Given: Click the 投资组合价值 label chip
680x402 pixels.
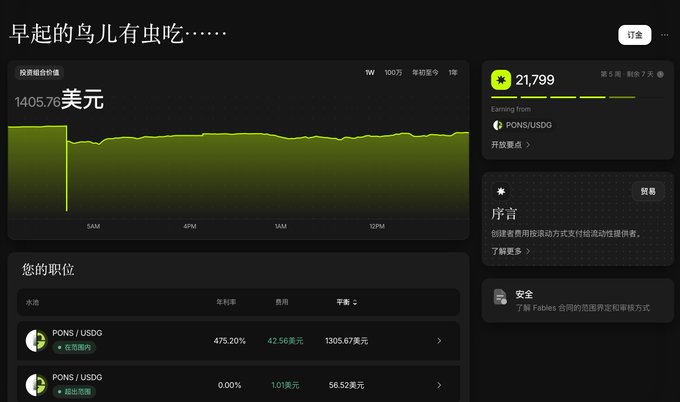Looking at the screenshot, I should 39,72.
